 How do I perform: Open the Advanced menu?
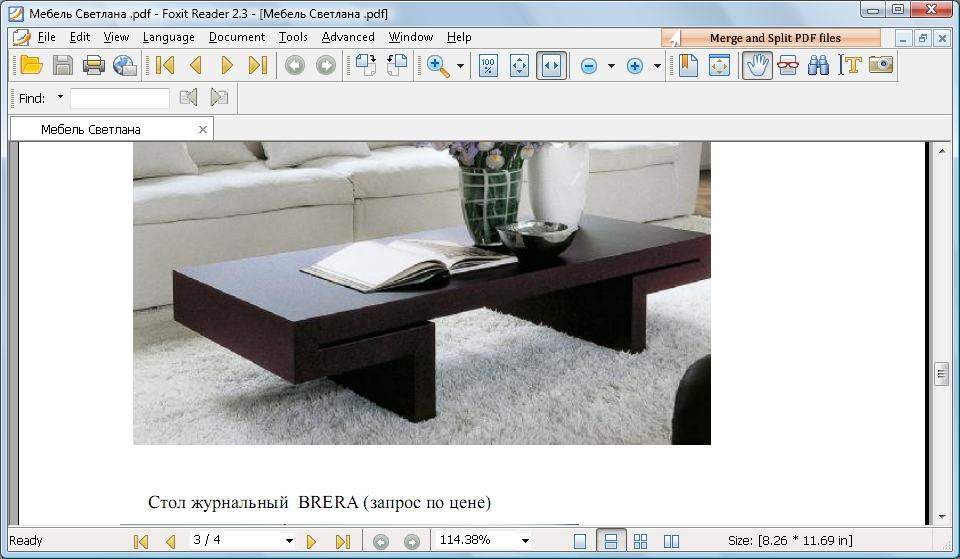point(348,37)
